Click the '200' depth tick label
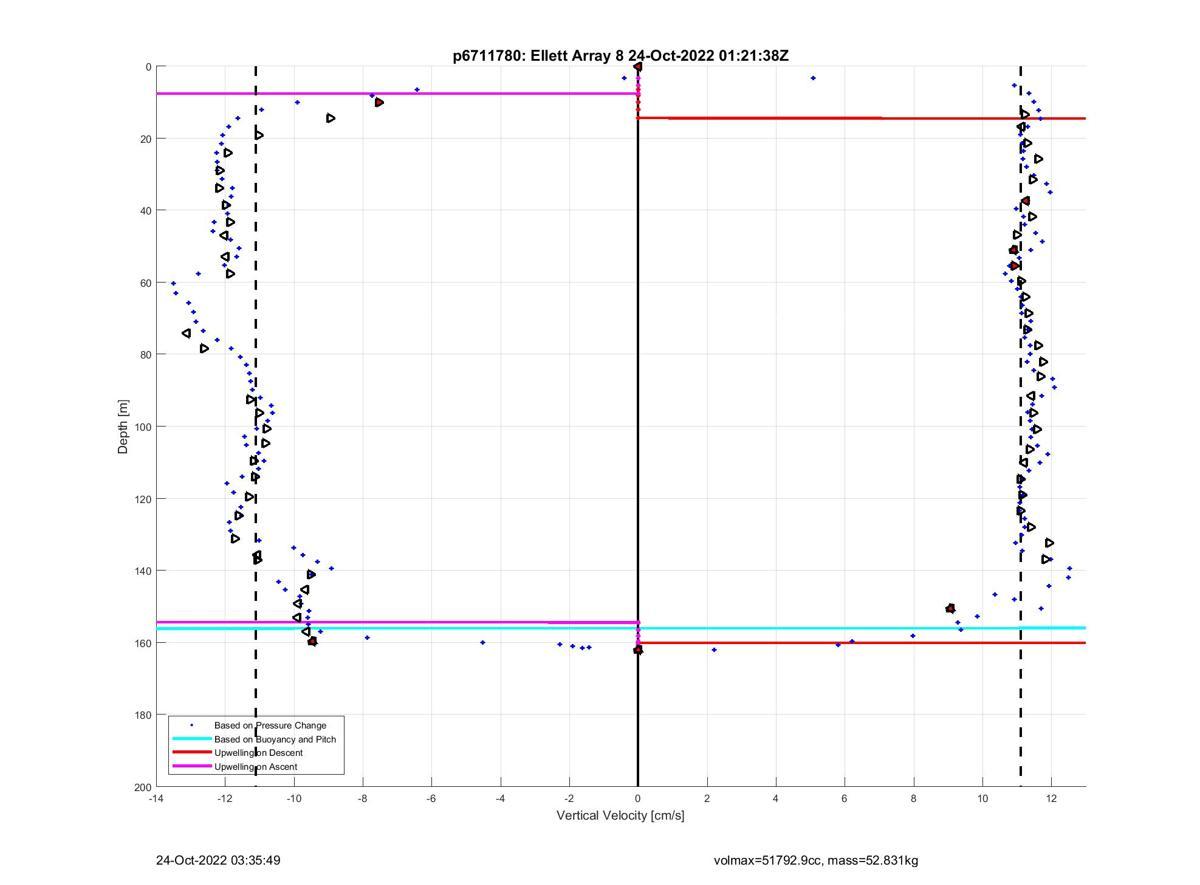This screenshot has width=1200, height=885. (x=142, y=787)
